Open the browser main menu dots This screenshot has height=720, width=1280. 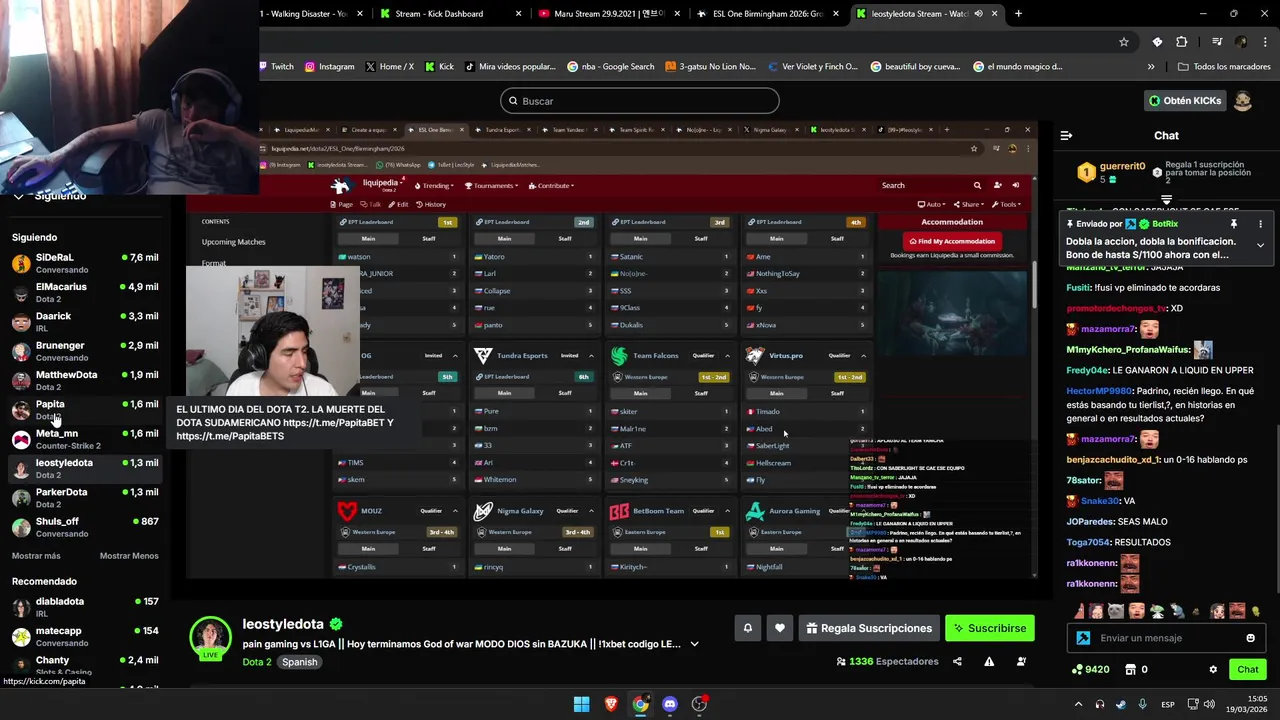point(1265,42)
